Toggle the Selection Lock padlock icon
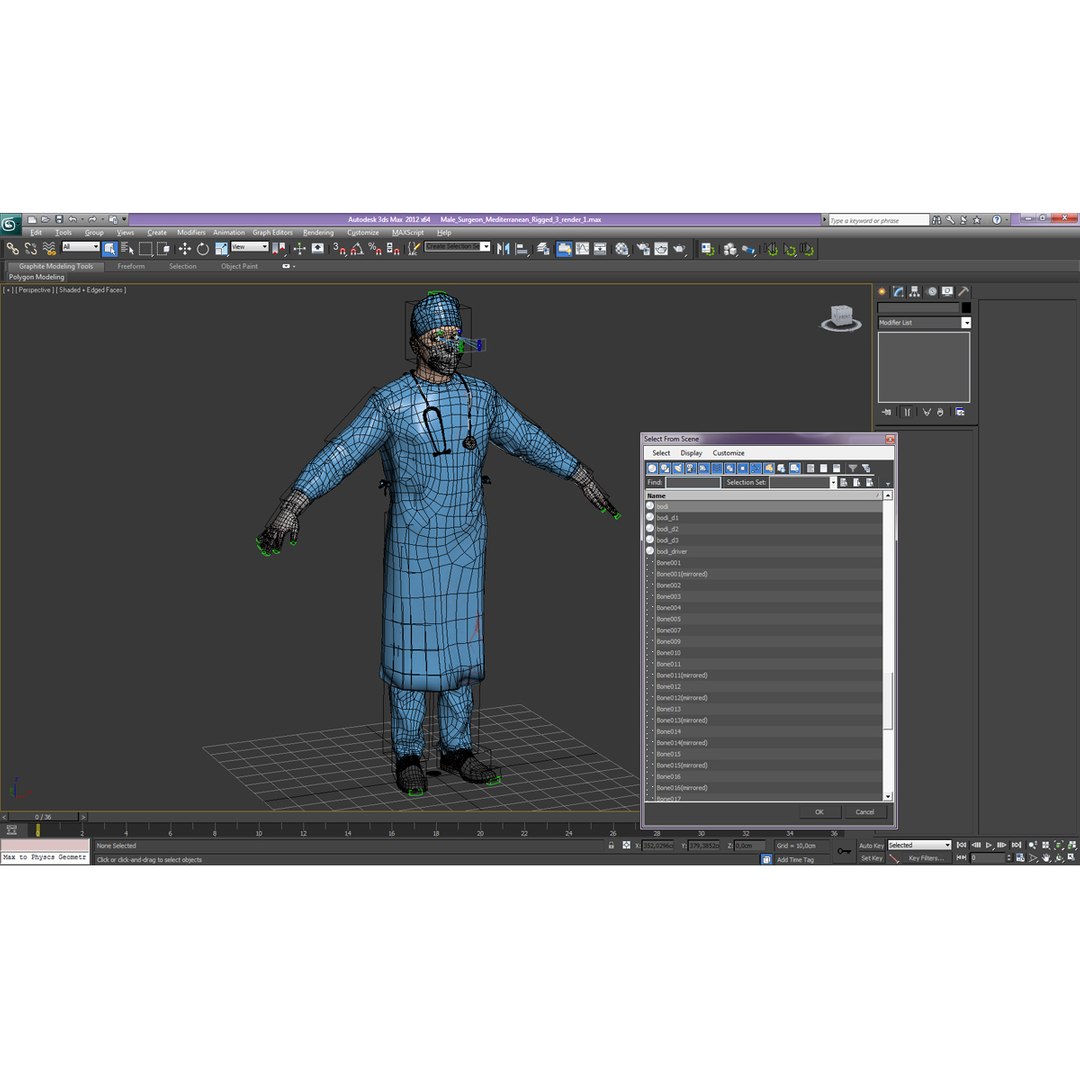The width and height of the screenshot is (1080, 1080). tap(611, 845)
